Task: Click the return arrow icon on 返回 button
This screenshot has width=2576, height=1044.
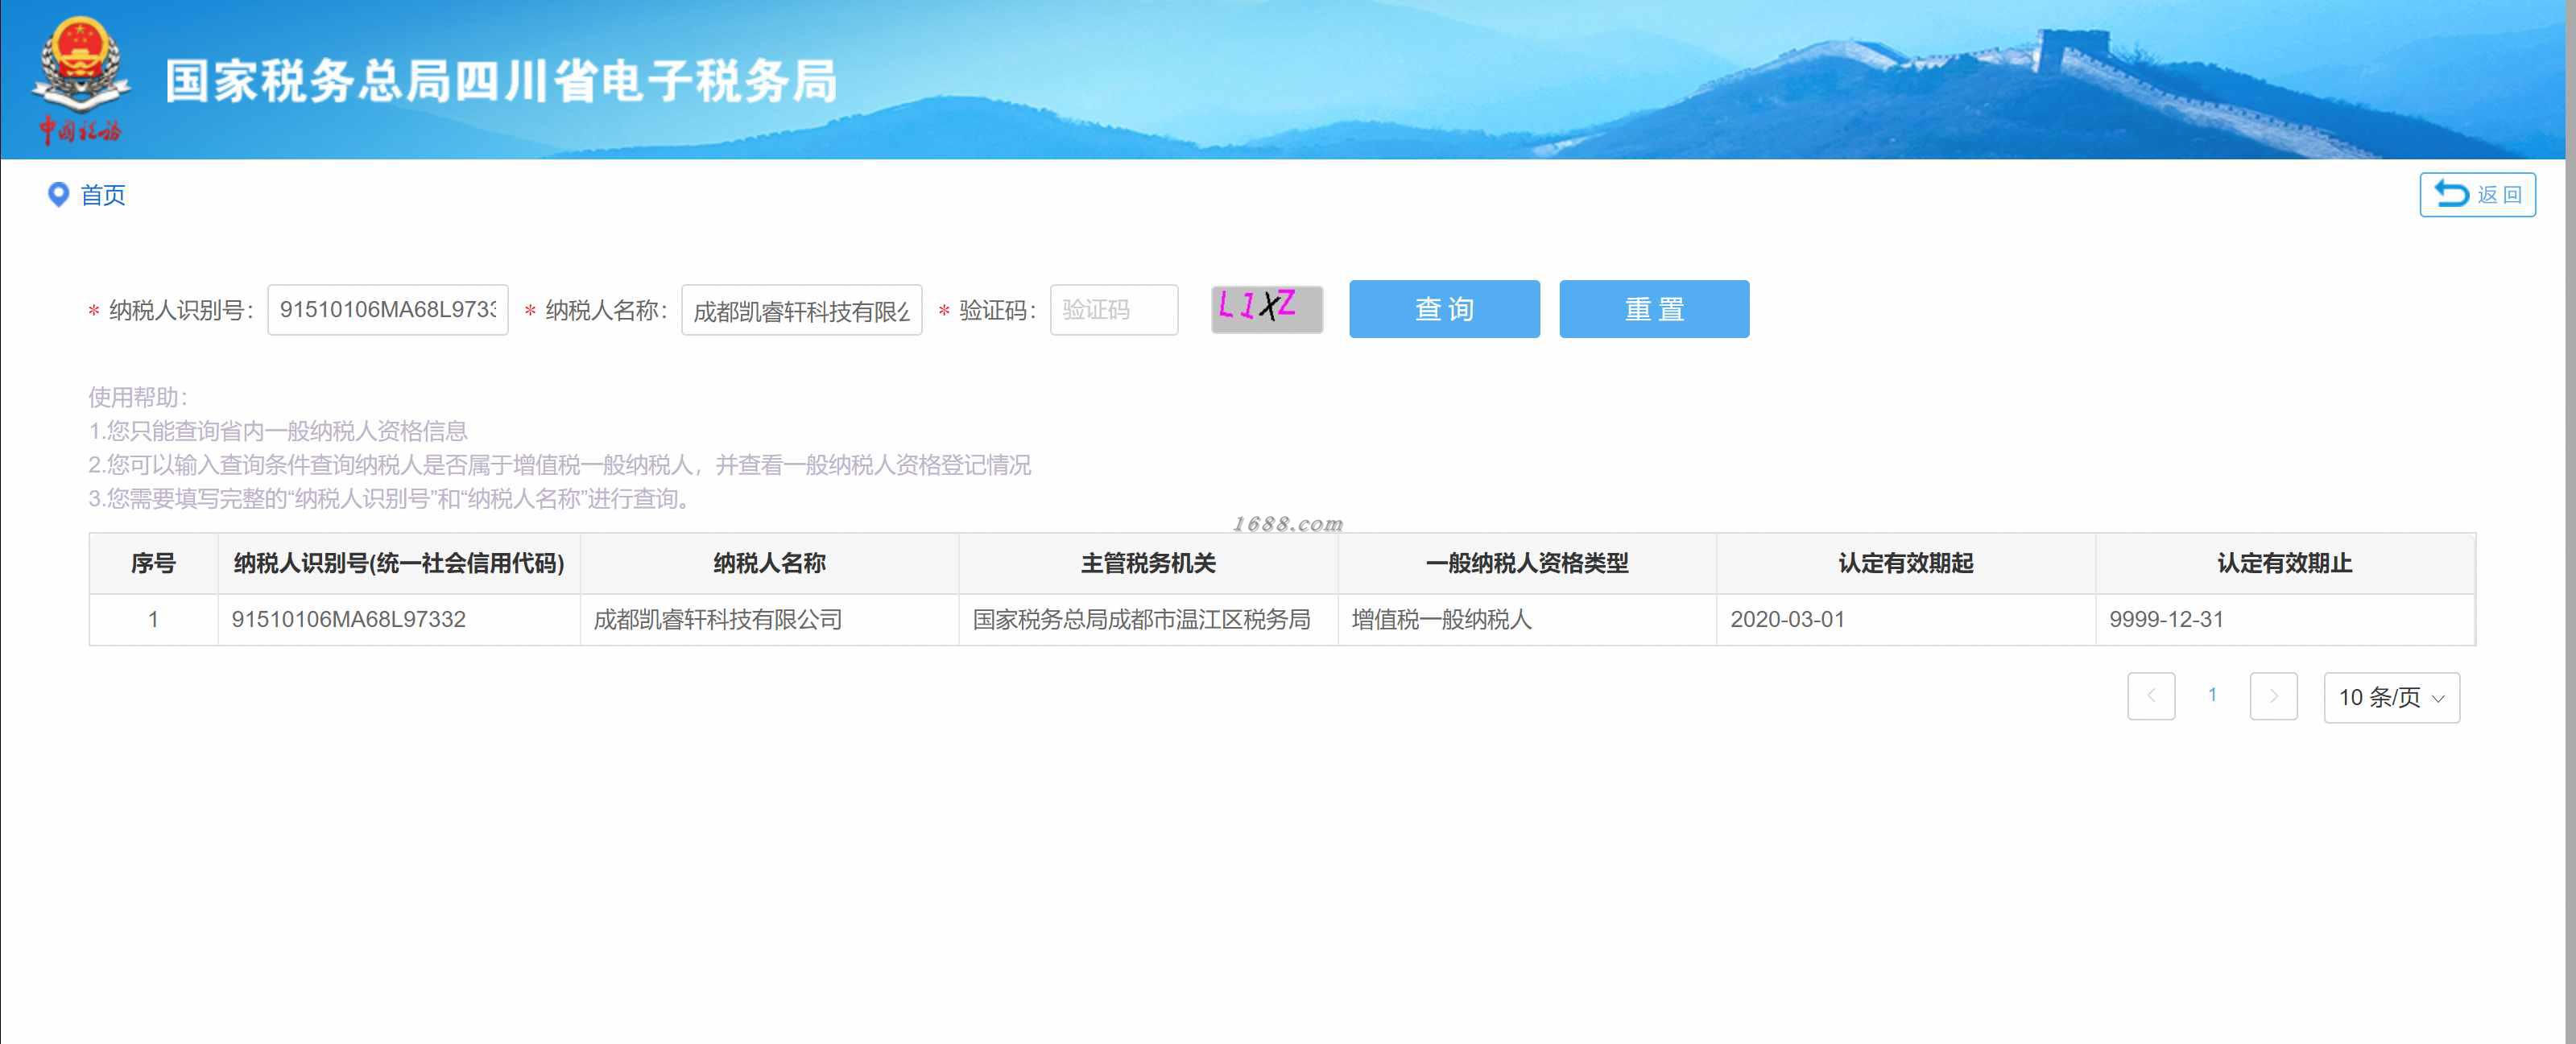Action: [2451, 193]
